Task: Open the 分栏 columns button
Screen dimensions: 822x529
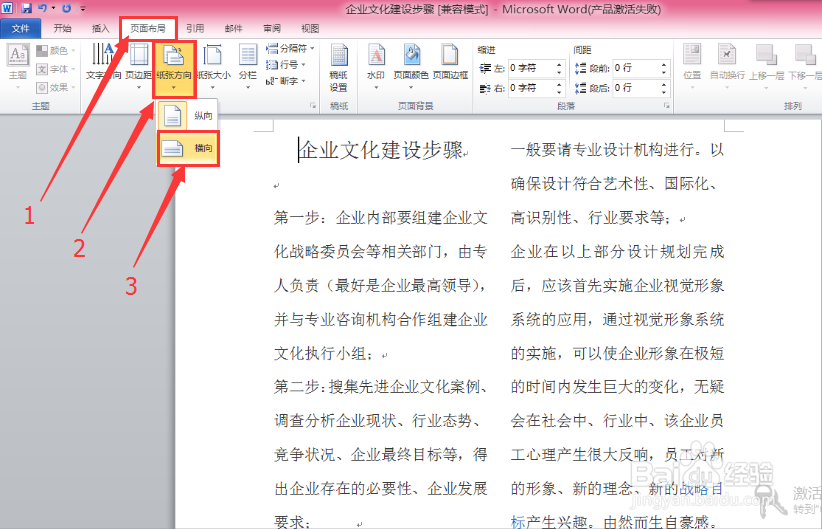Action: point(247,66)
